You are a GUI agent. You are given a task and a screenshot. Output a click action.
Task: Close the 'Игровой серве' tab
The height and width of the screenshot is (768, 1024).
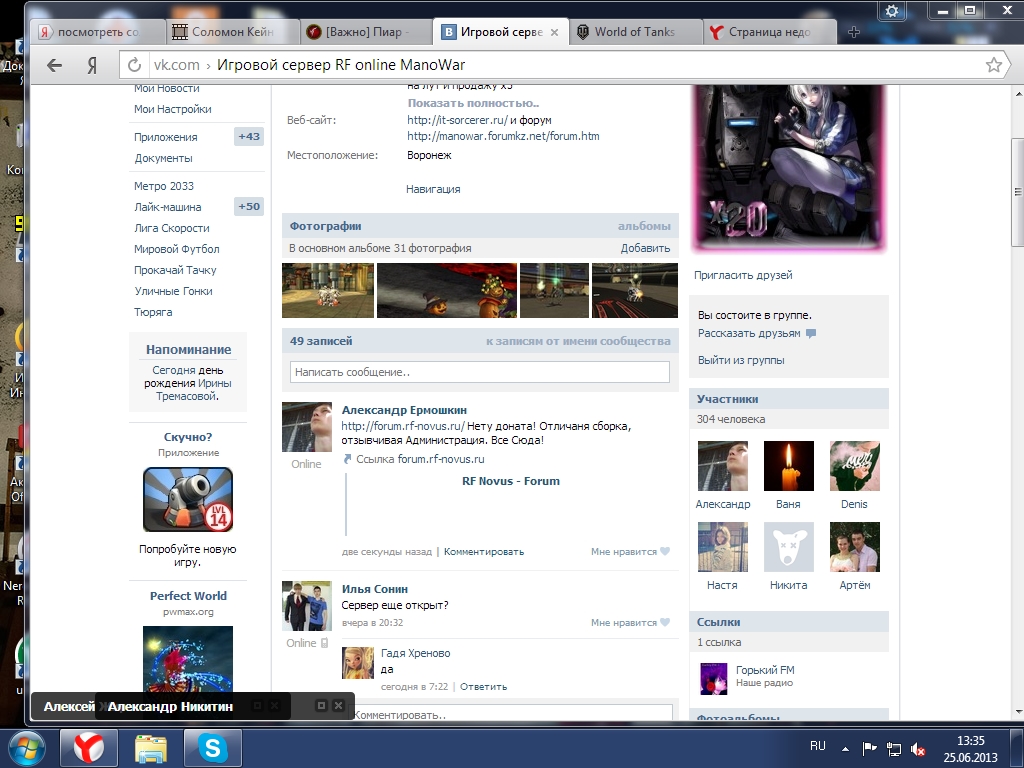(554, 32)
